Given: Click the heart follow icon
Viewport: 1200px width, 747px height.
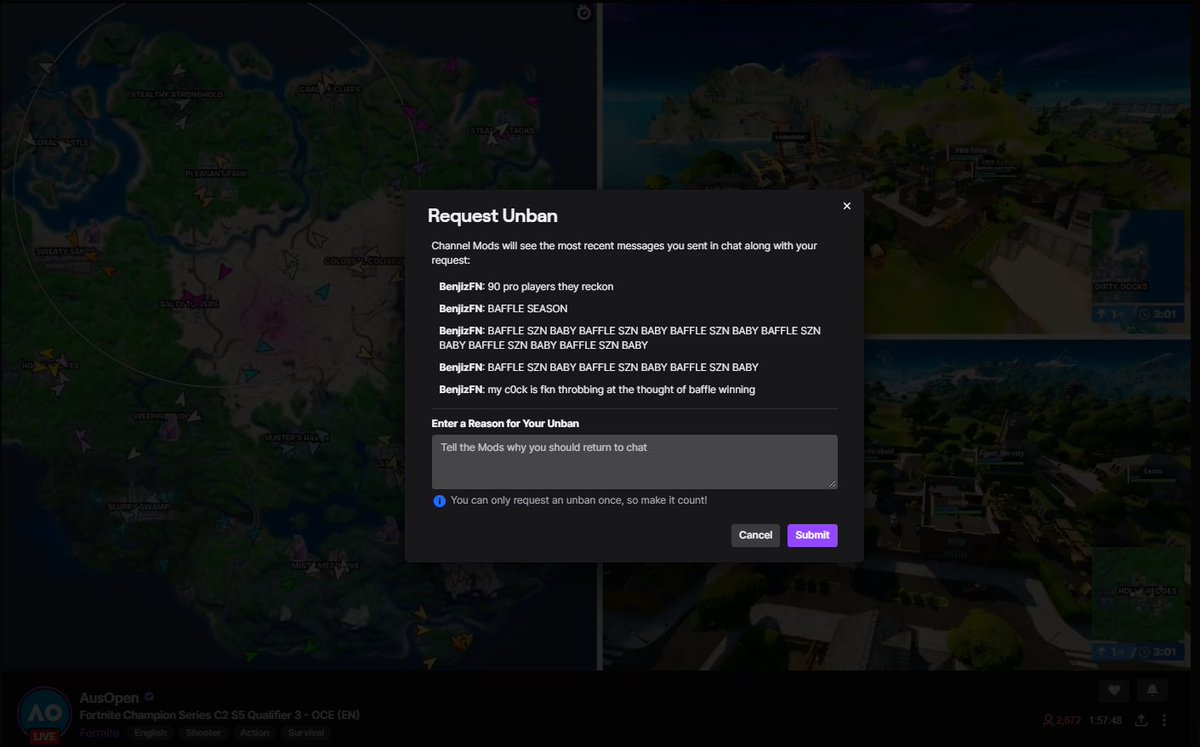Looking at the screenshot, I should [1113, 690].
